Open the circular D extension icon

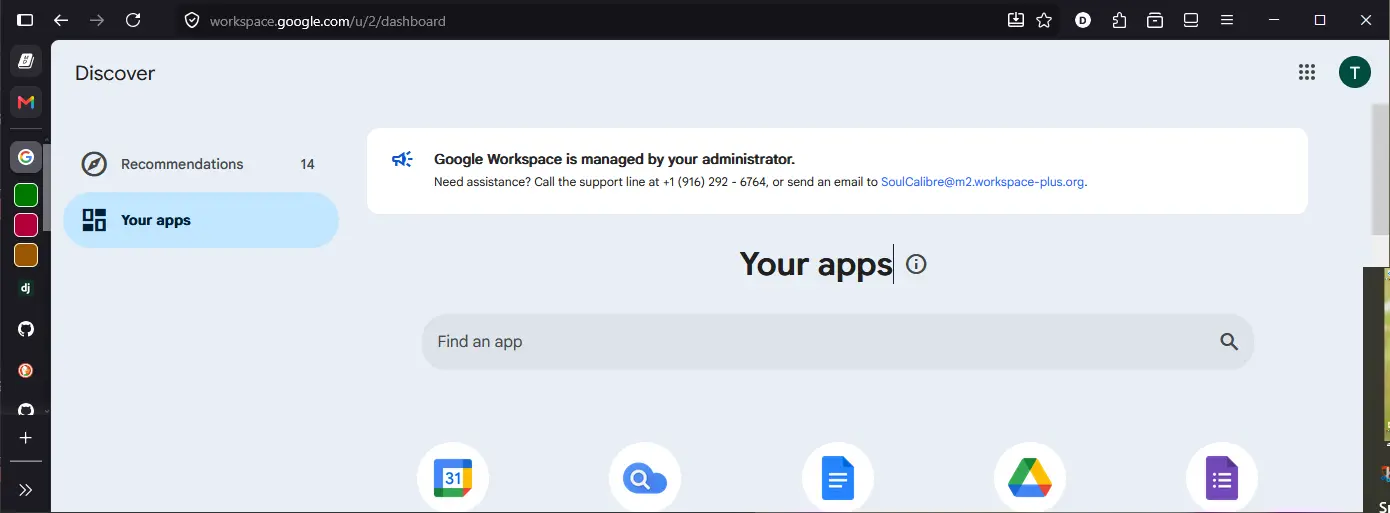pyautogui.click(x=1083, y=20)
